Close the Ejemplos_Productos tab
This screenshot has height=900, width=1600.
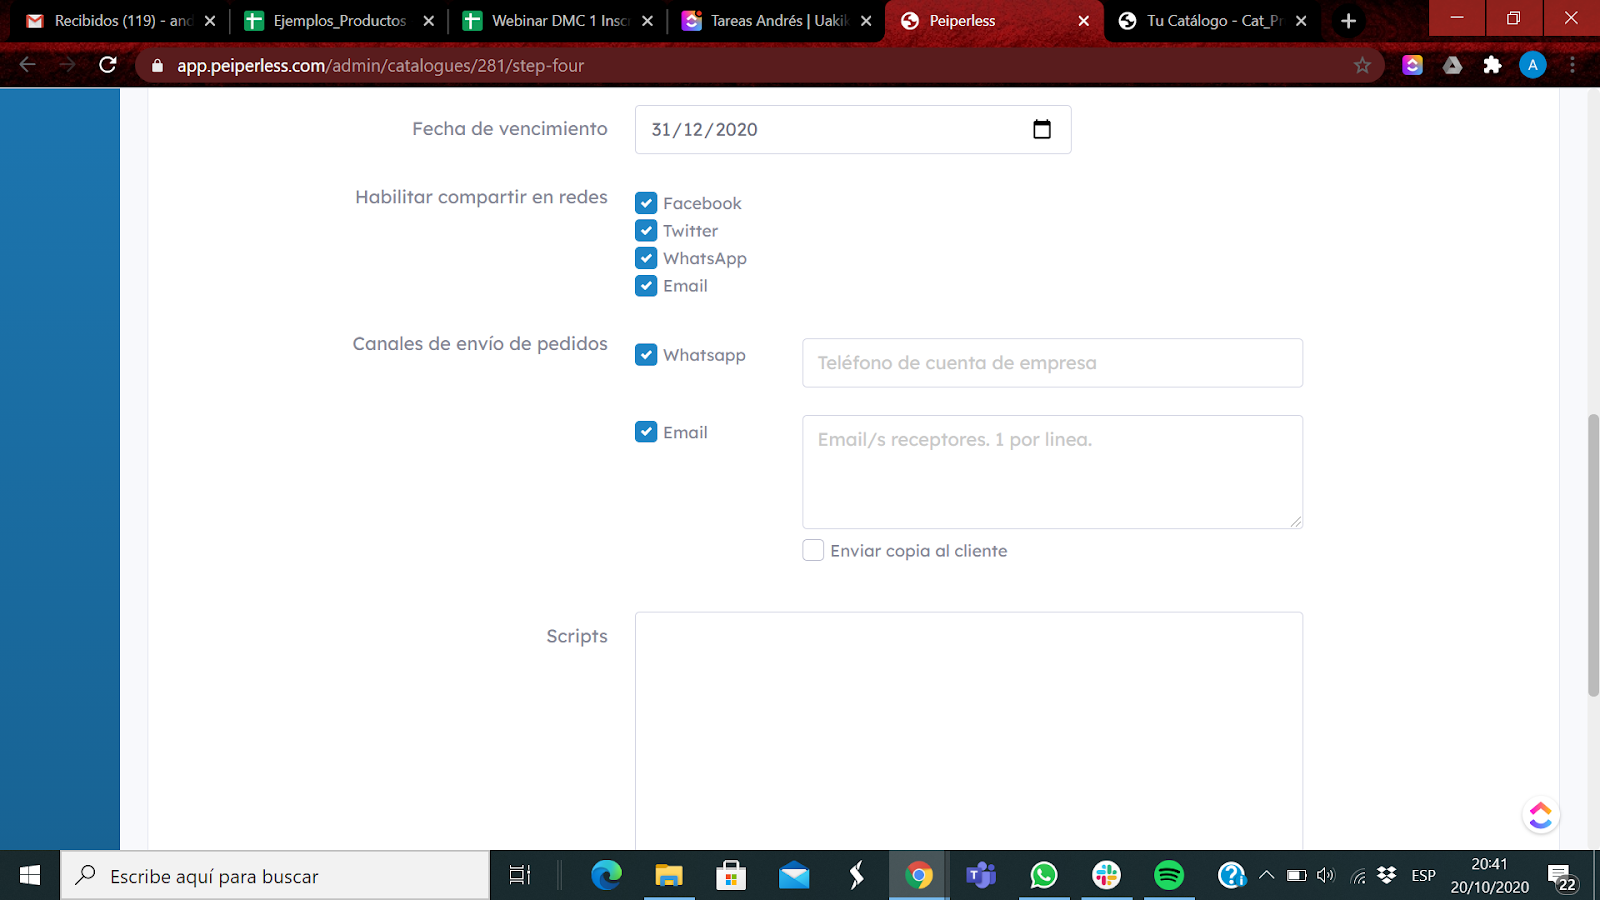point(429,21)
